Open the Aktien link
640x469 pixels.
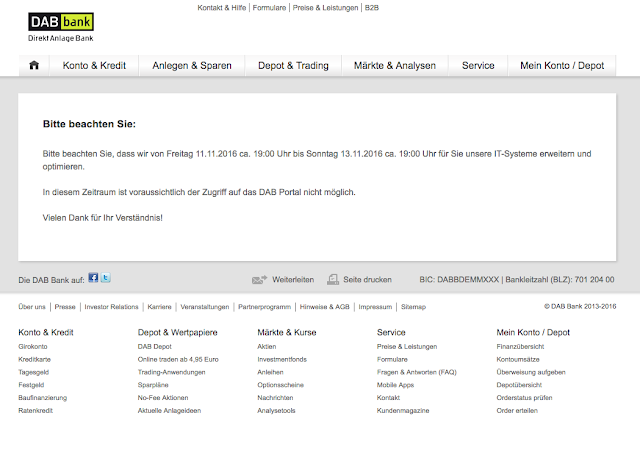[x=267, y=347]
